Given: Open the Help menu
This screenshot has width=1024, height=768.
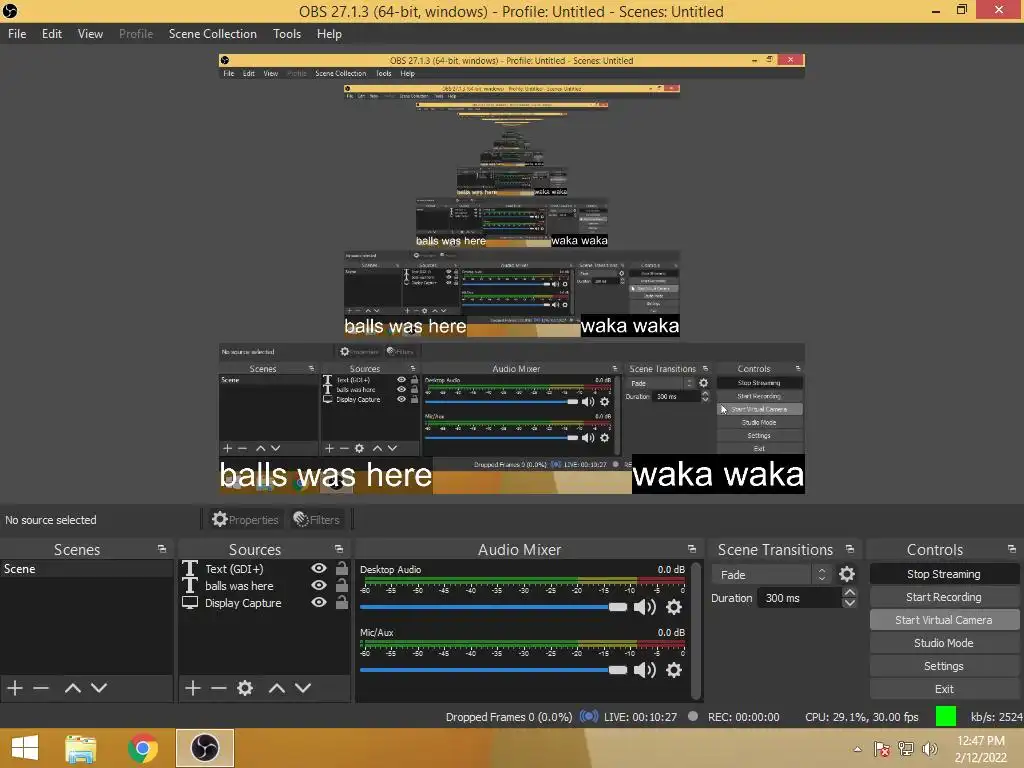Looking at the screenshot, I should pos(329,34).
